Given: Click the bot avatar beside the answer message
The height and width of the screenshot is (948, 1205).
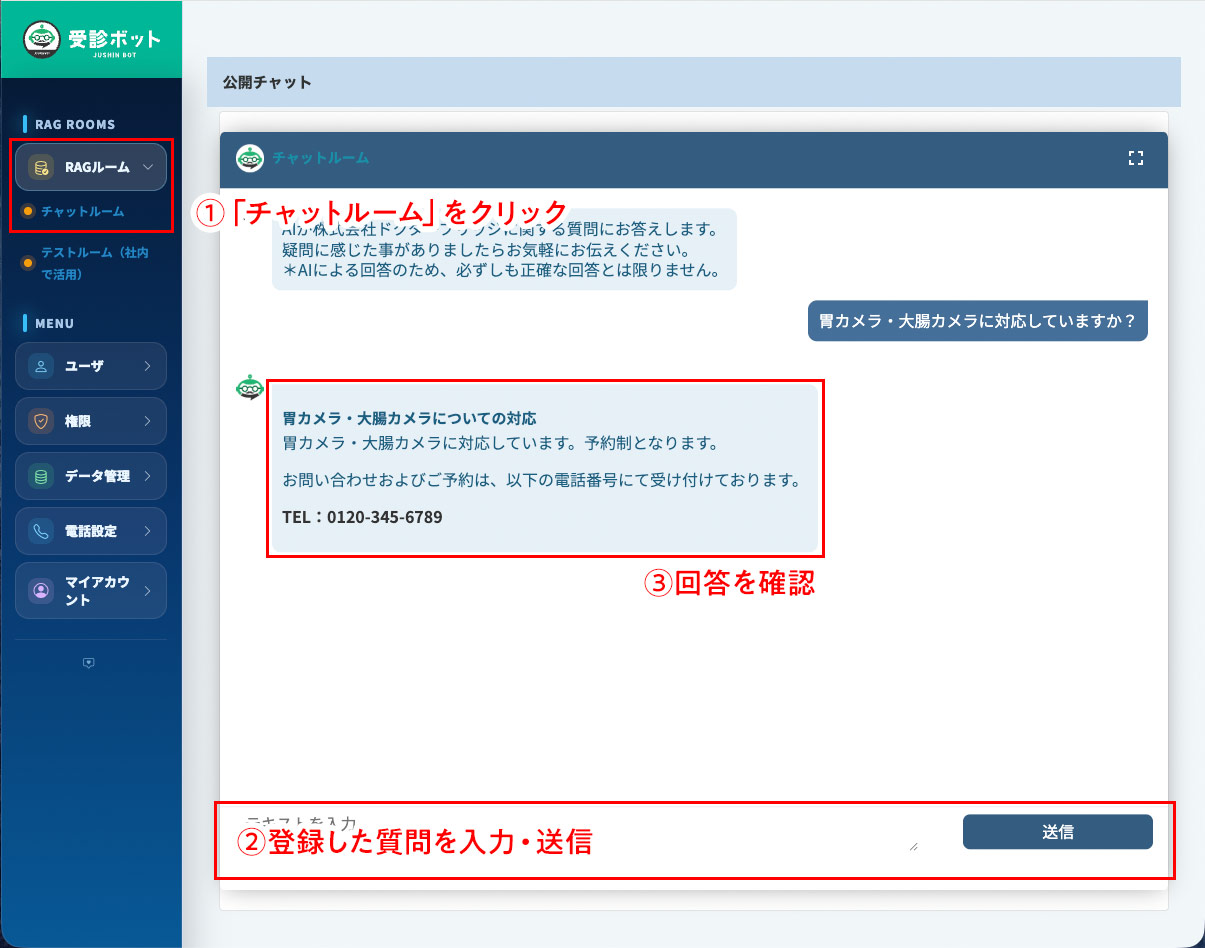Looking at the screenshot, I should coord(249,387).
